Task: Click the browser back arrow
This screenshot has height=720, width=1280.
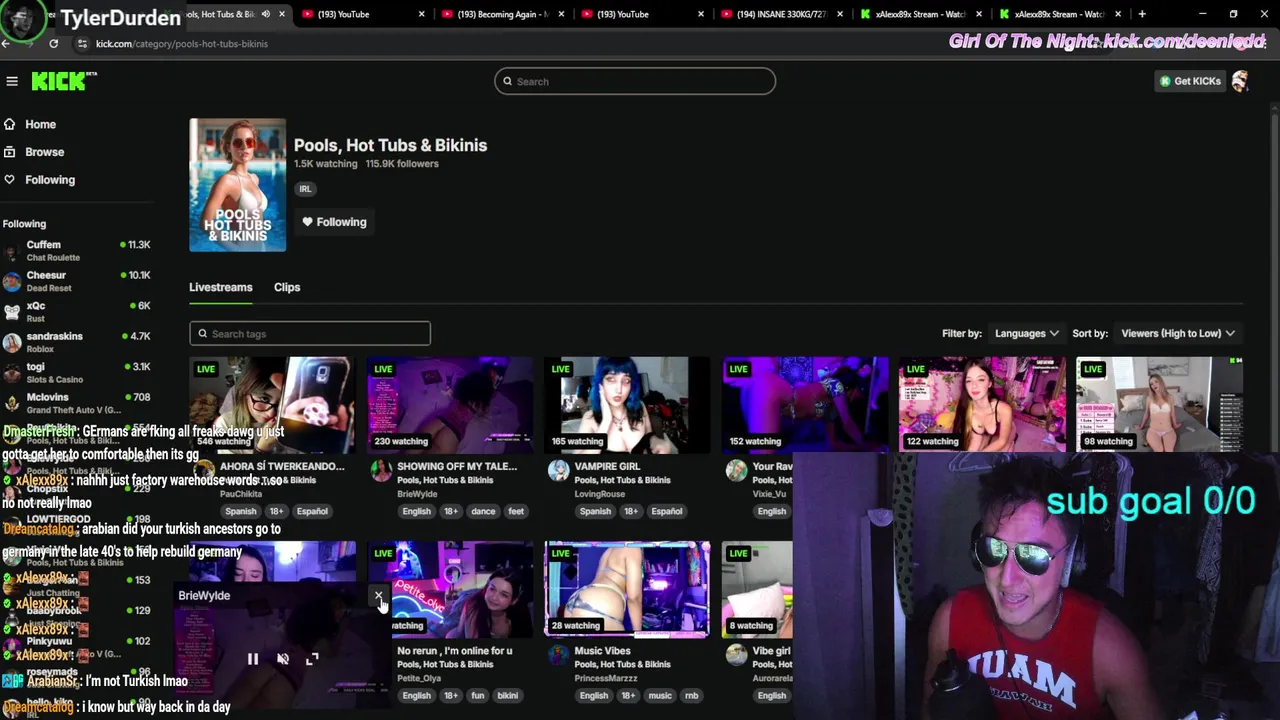Action: pos(6,44)
